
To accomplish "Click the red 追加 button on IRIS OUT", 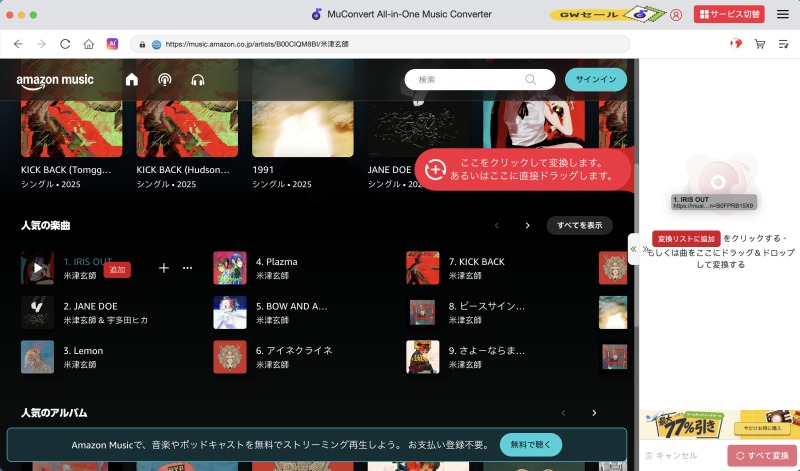I will tap(117, 269).
